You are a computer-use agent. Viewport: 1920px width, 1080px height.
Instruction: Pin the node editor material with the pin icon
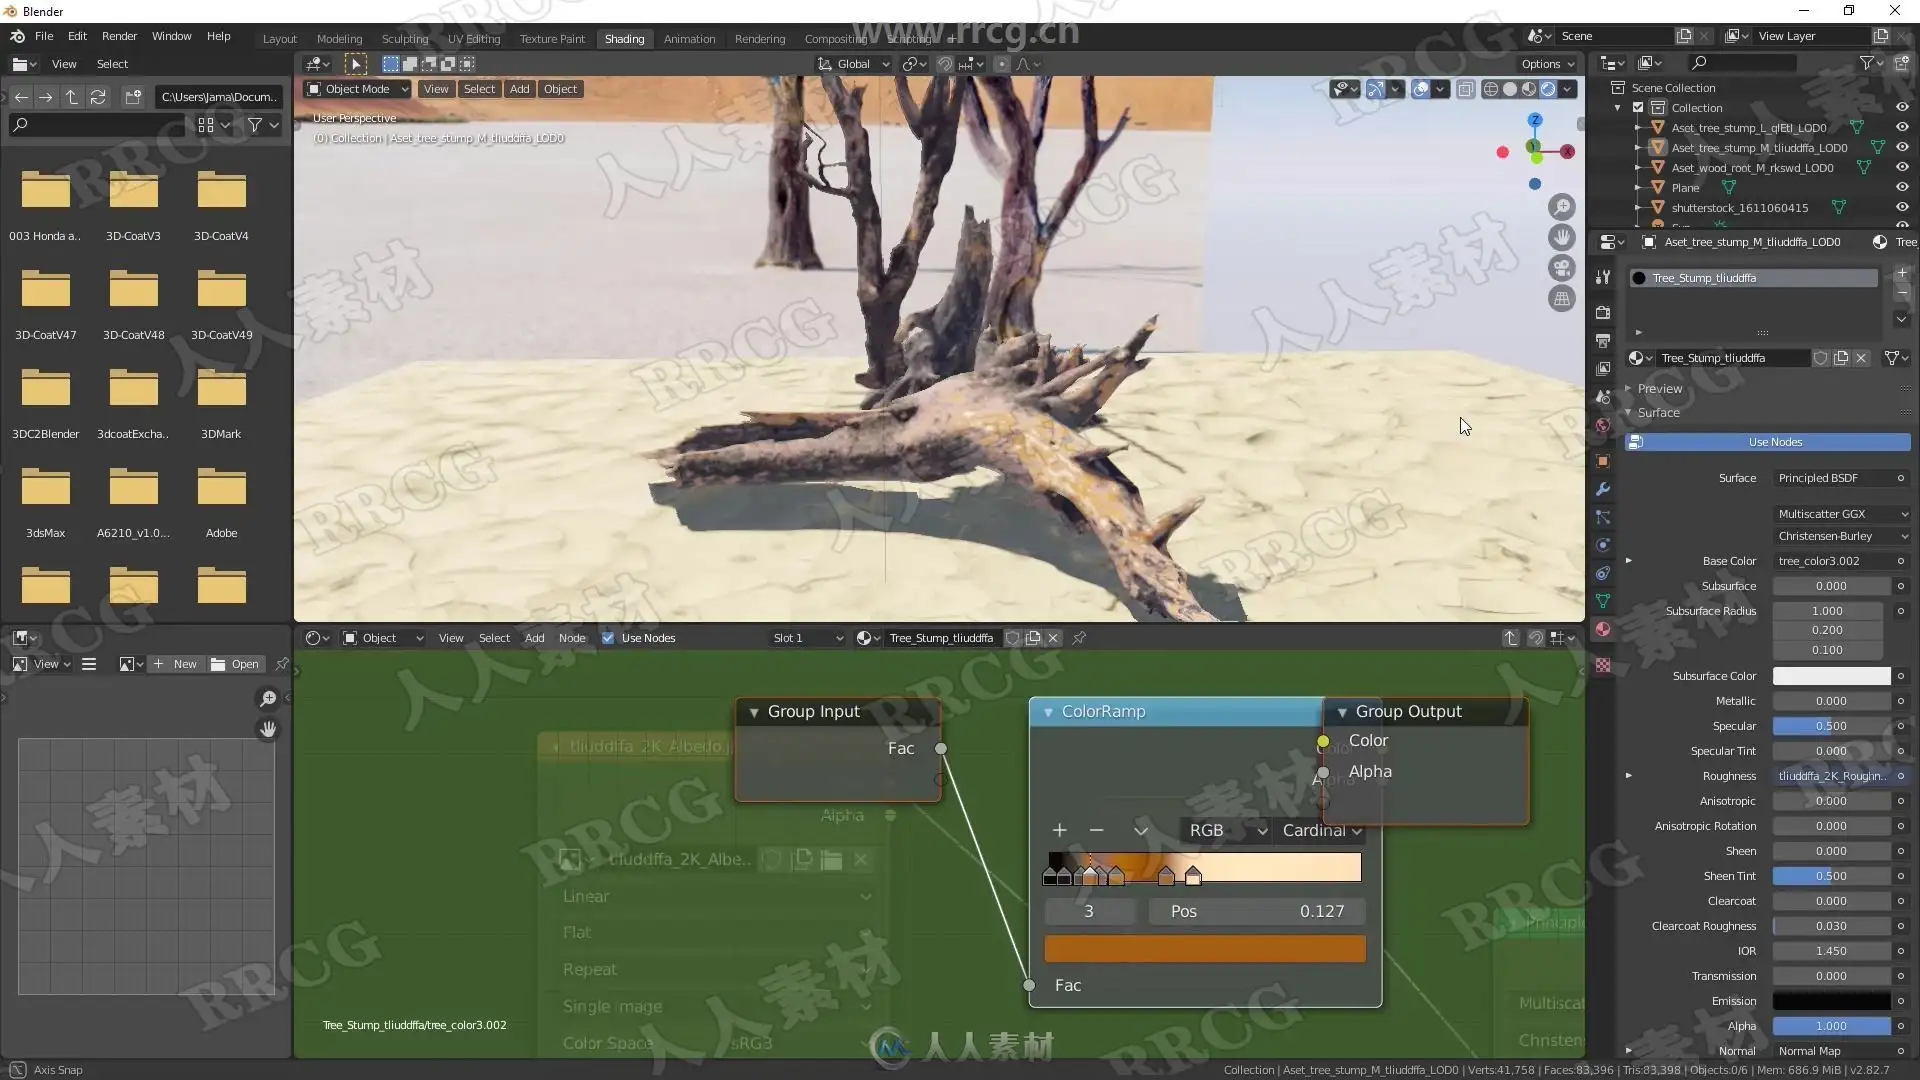tap(1079, 638)
